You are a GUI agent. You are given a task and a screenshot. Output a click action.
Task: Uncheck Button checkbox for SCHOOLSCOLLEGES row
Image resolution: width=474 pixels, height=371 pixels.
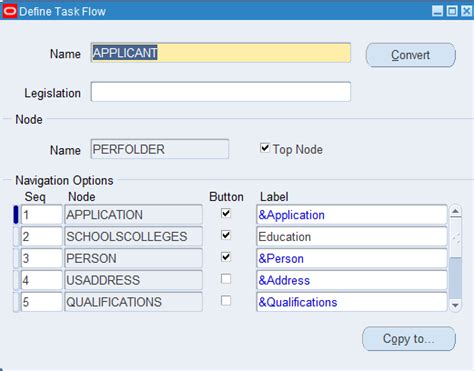pyautogui.click(x=226, y=235)
